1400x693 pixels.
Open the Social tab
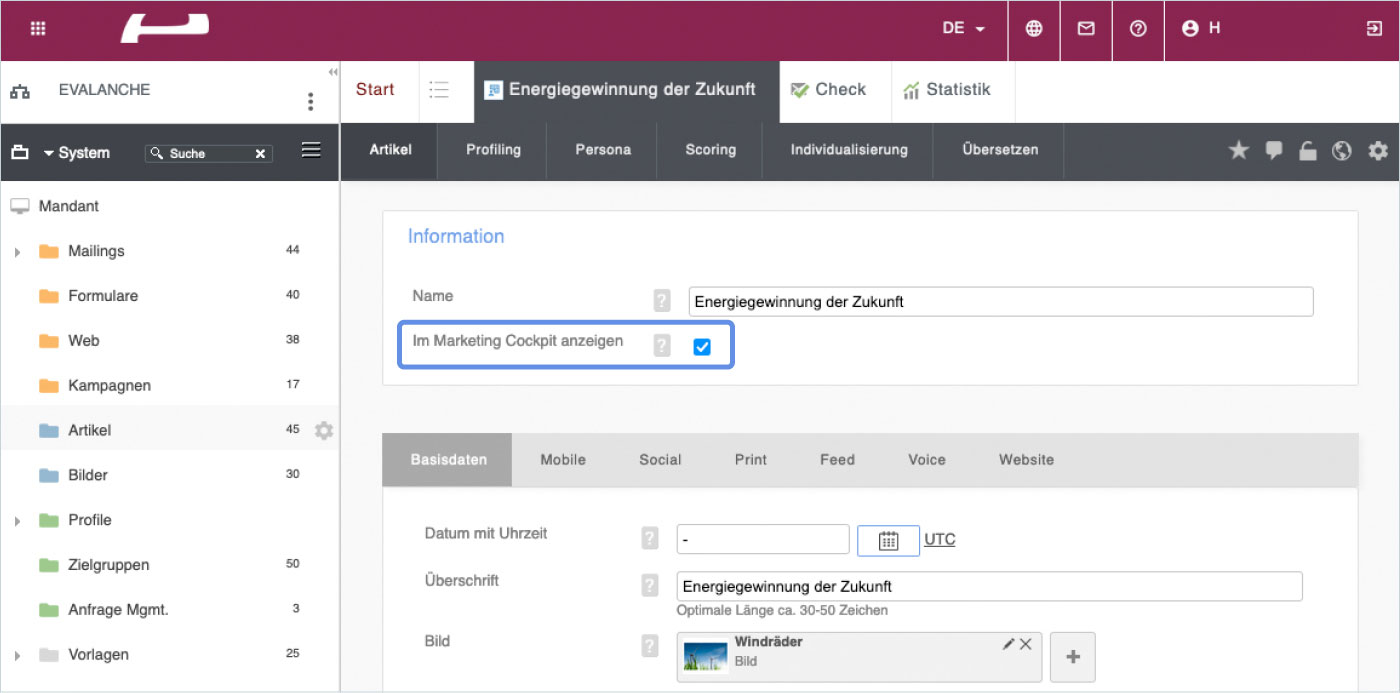tap(660, 460)
